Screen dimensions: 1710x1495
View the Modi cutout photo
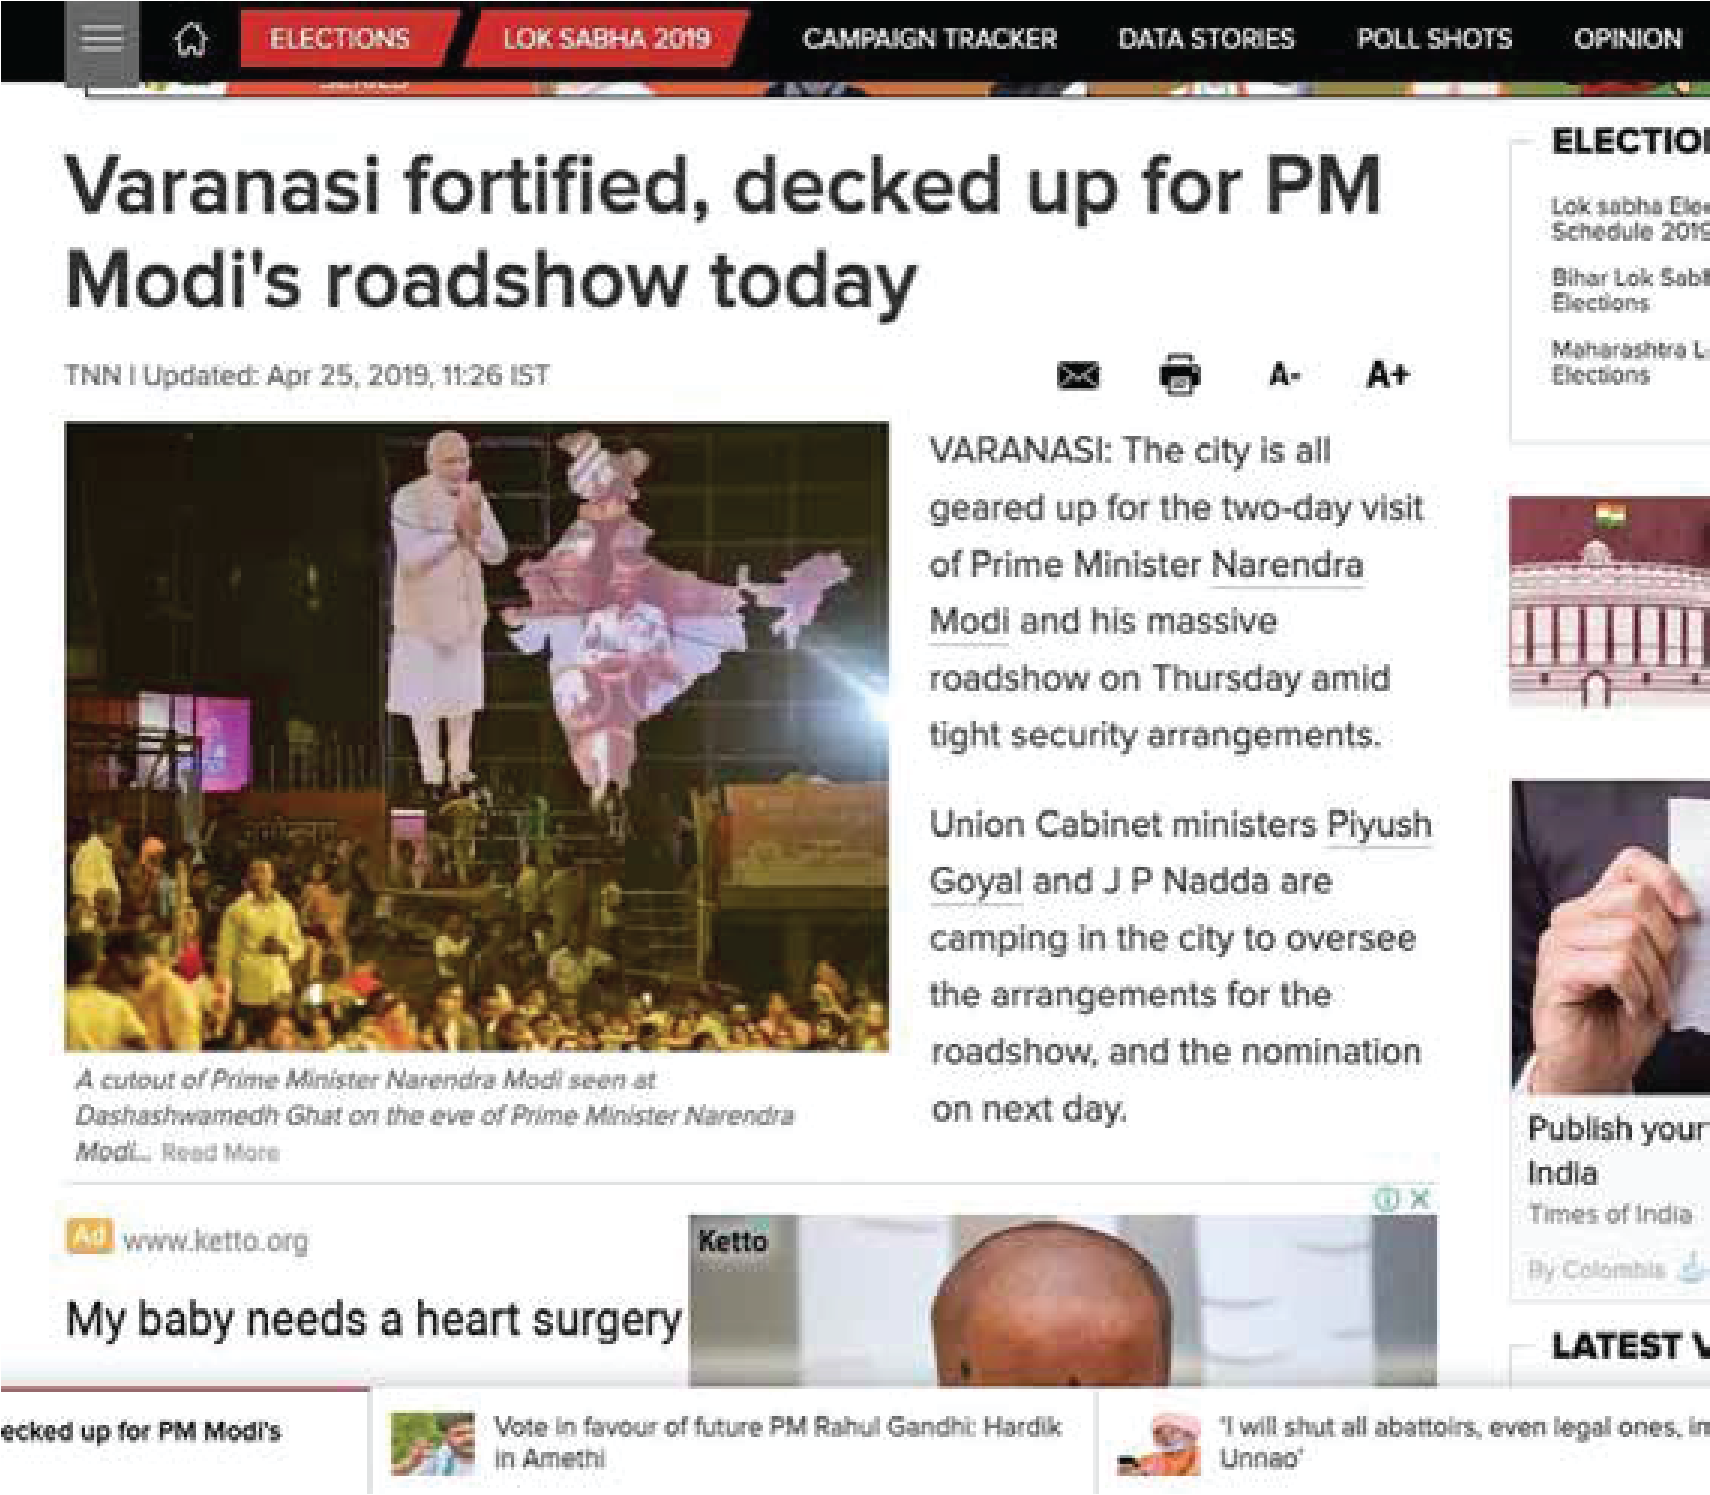click(477, 736)
